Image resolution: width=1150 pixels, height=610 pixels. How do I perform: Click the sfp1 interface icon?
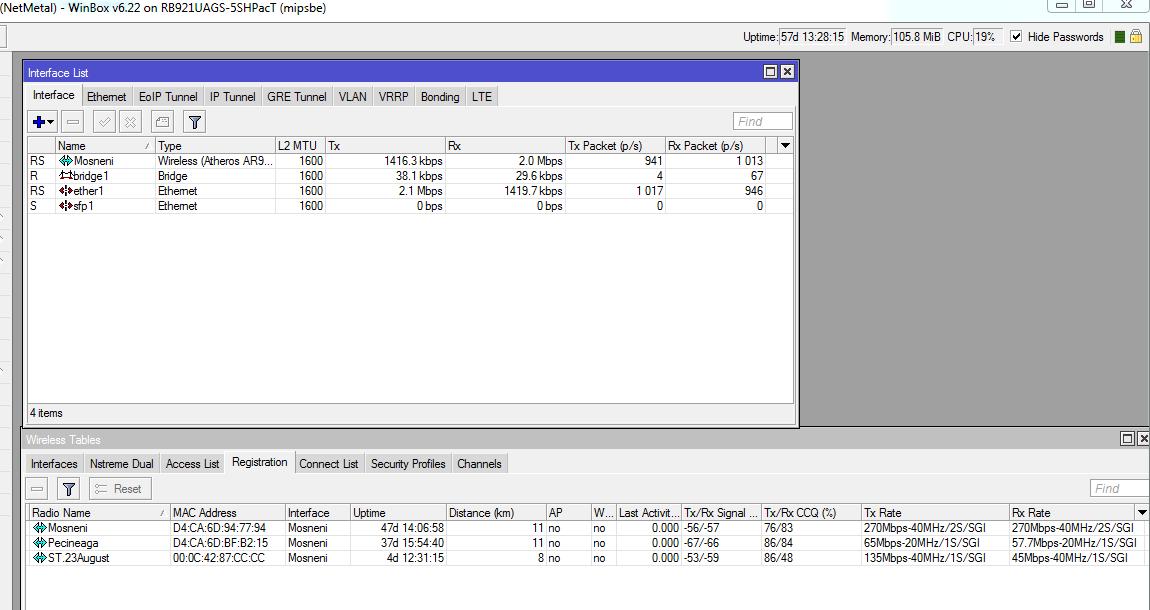(x=65, y=206)
